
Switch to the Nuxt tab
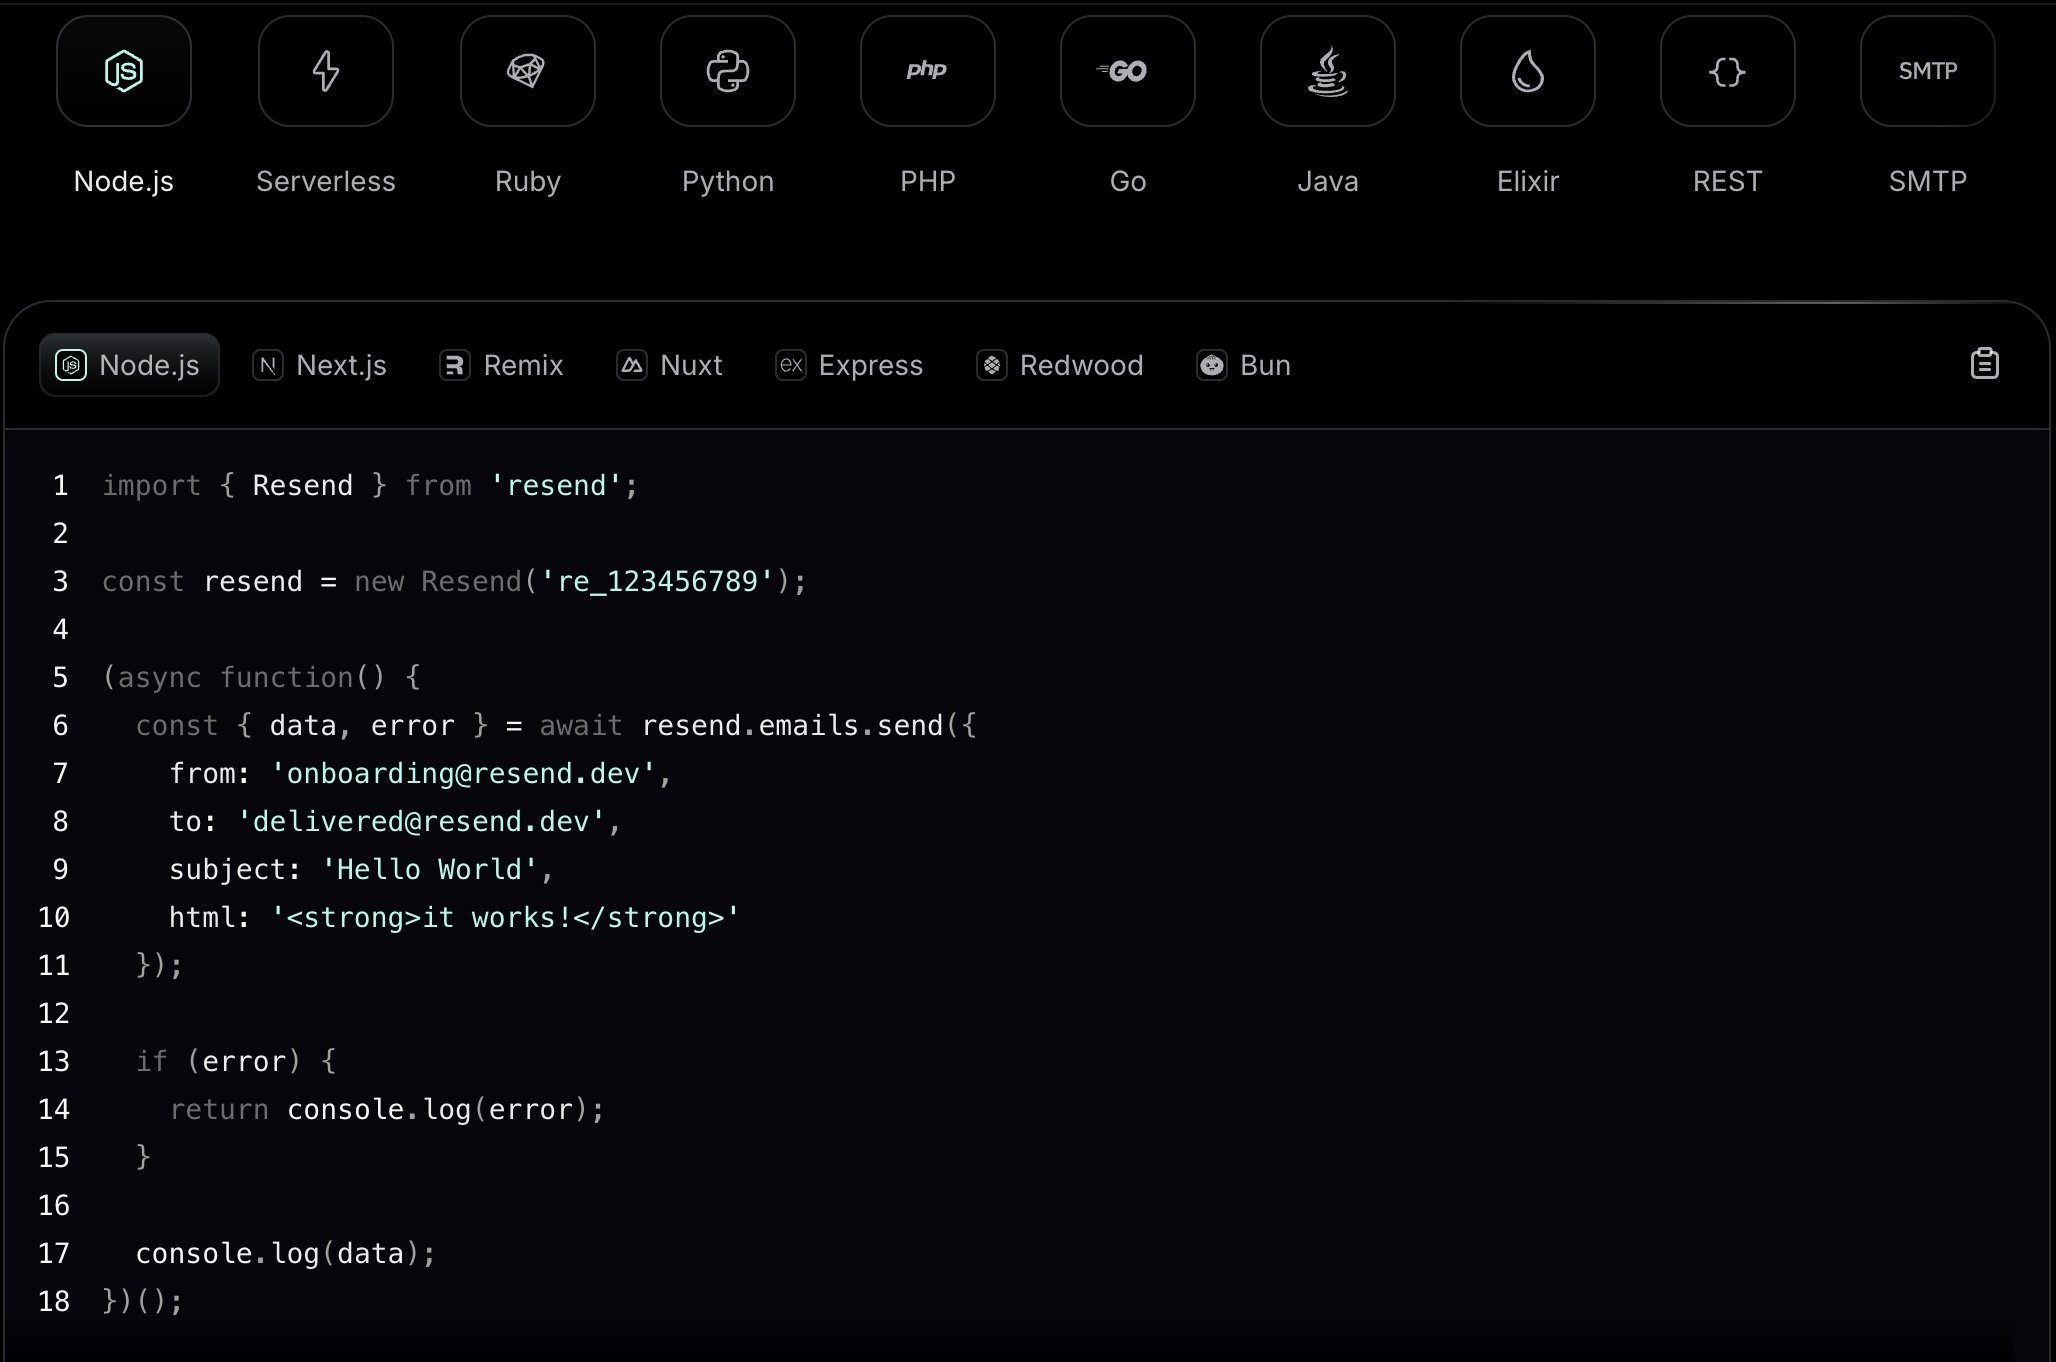(670, 365)
